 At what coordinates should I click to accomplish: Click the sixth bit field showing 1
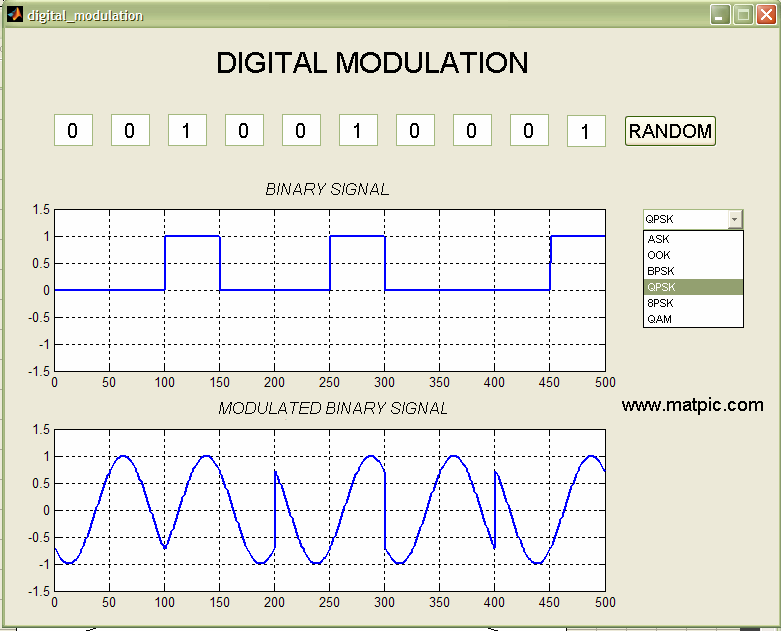(358, 130)
